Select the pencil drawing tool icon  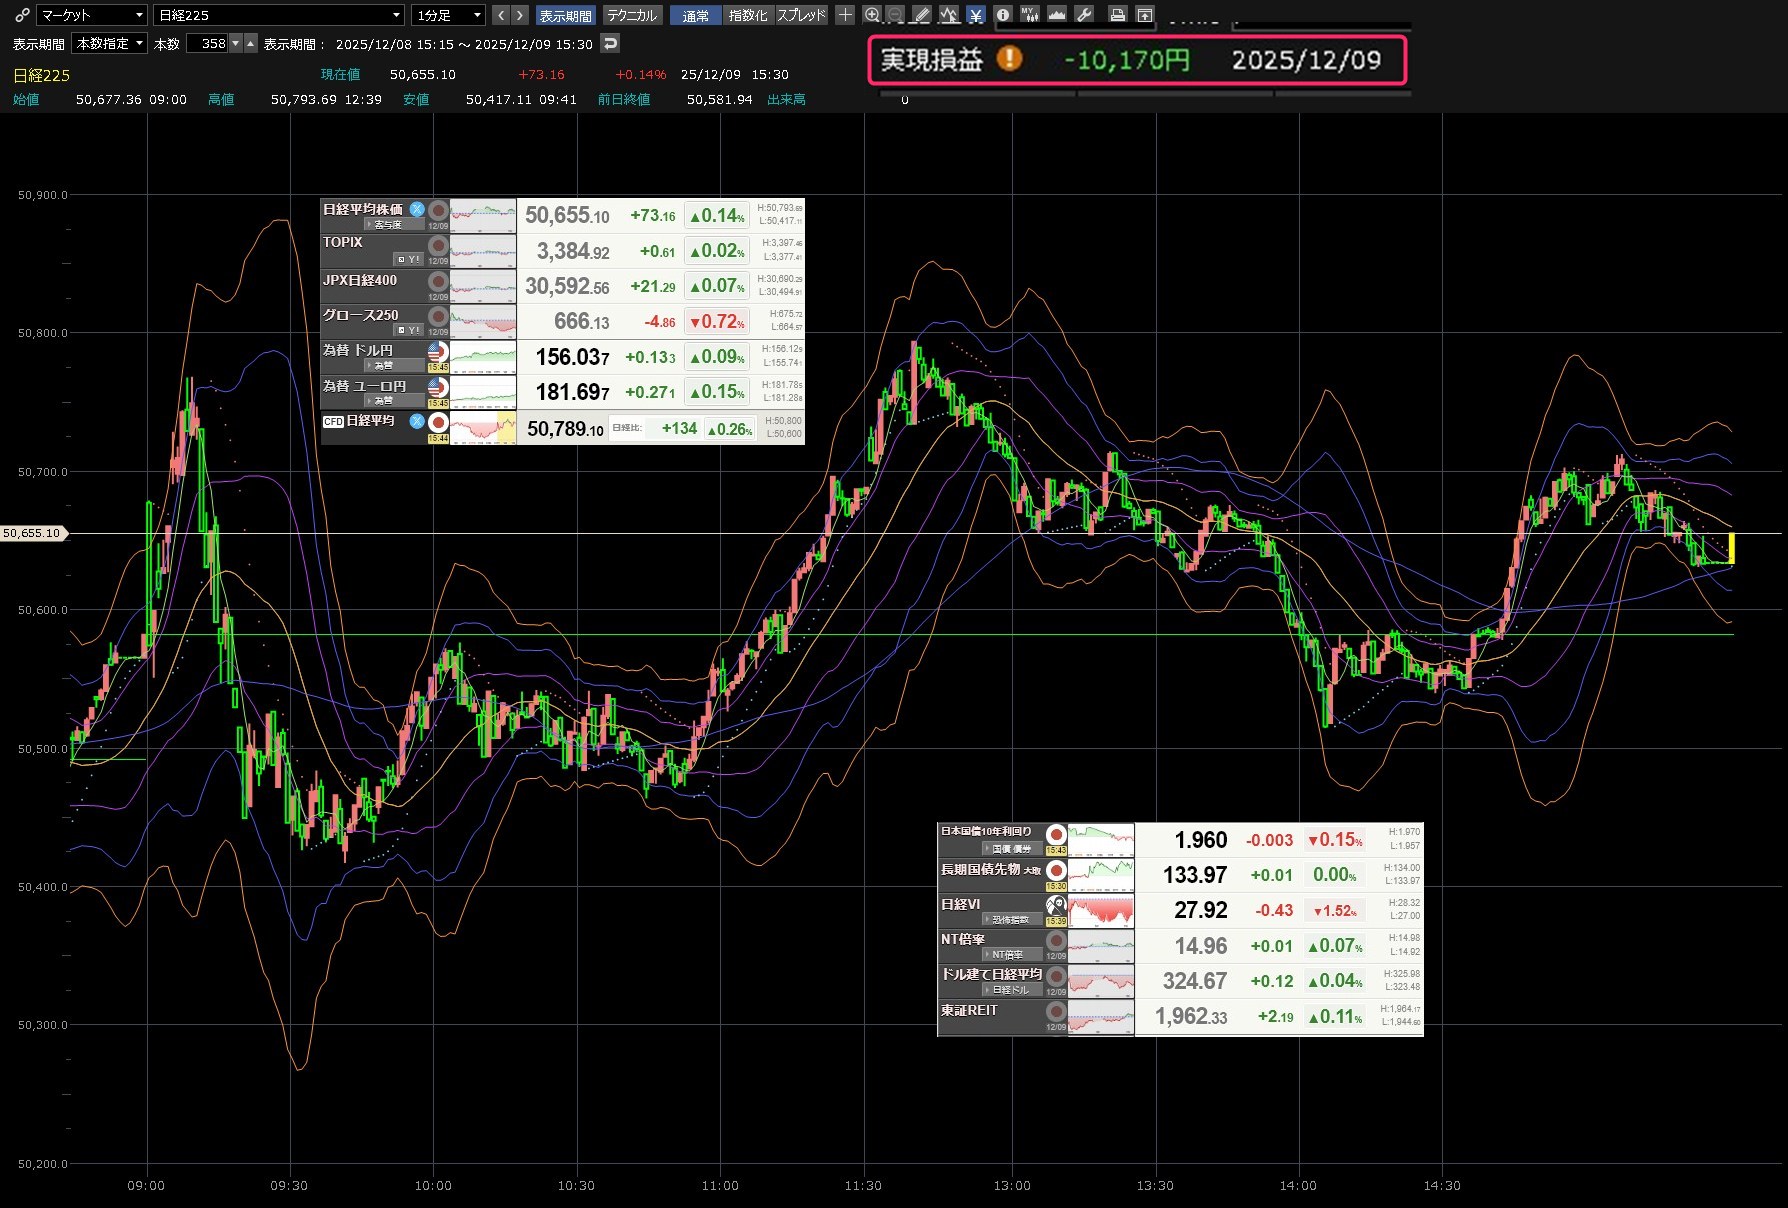click(x=921, y=15)
